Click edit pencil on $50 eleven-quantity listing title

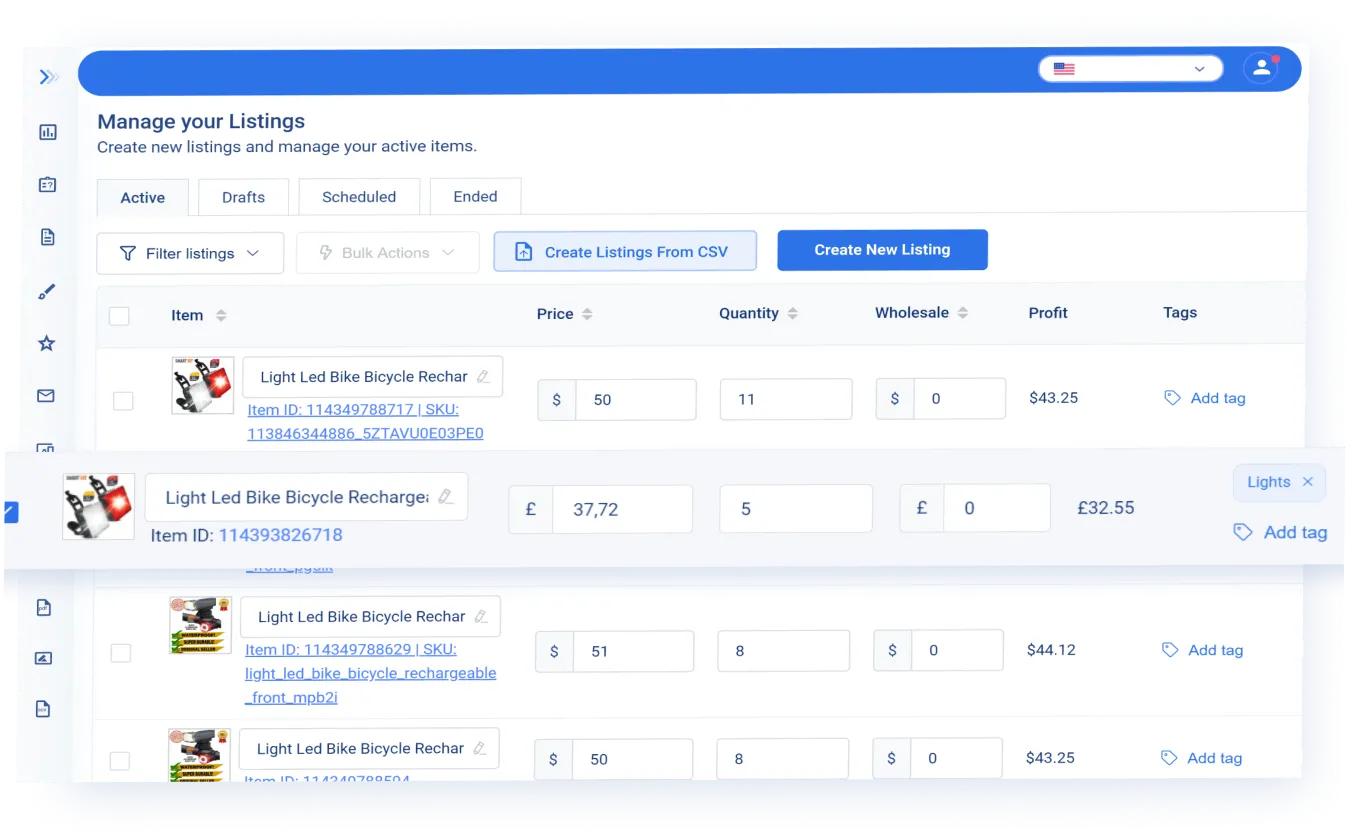pos(484,377)
